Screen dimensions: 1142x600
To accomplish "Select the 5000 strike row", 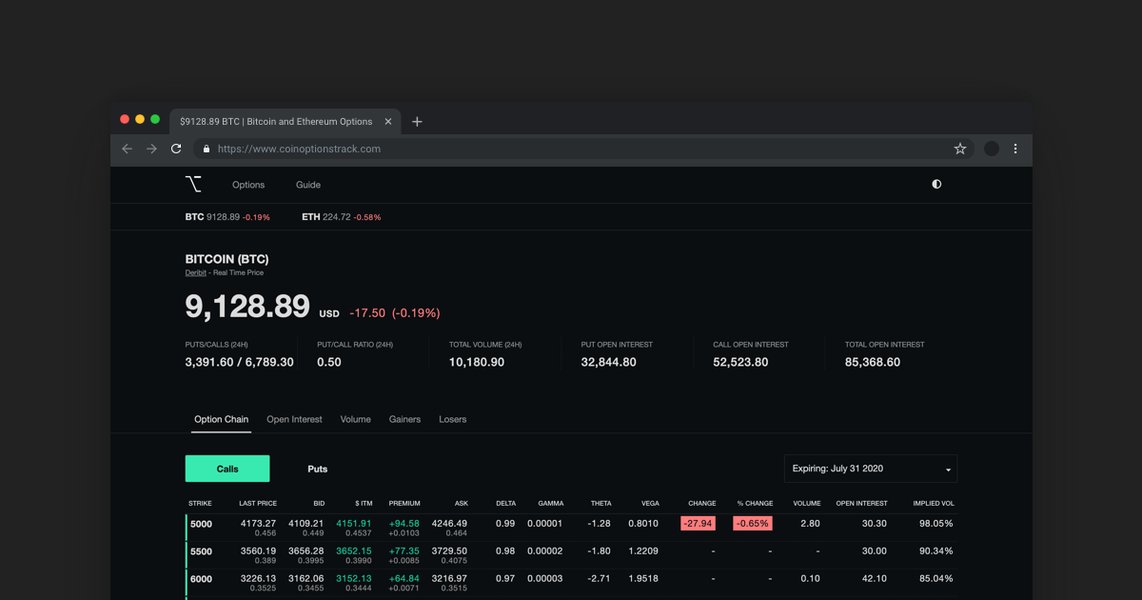I will pos(571,527).
